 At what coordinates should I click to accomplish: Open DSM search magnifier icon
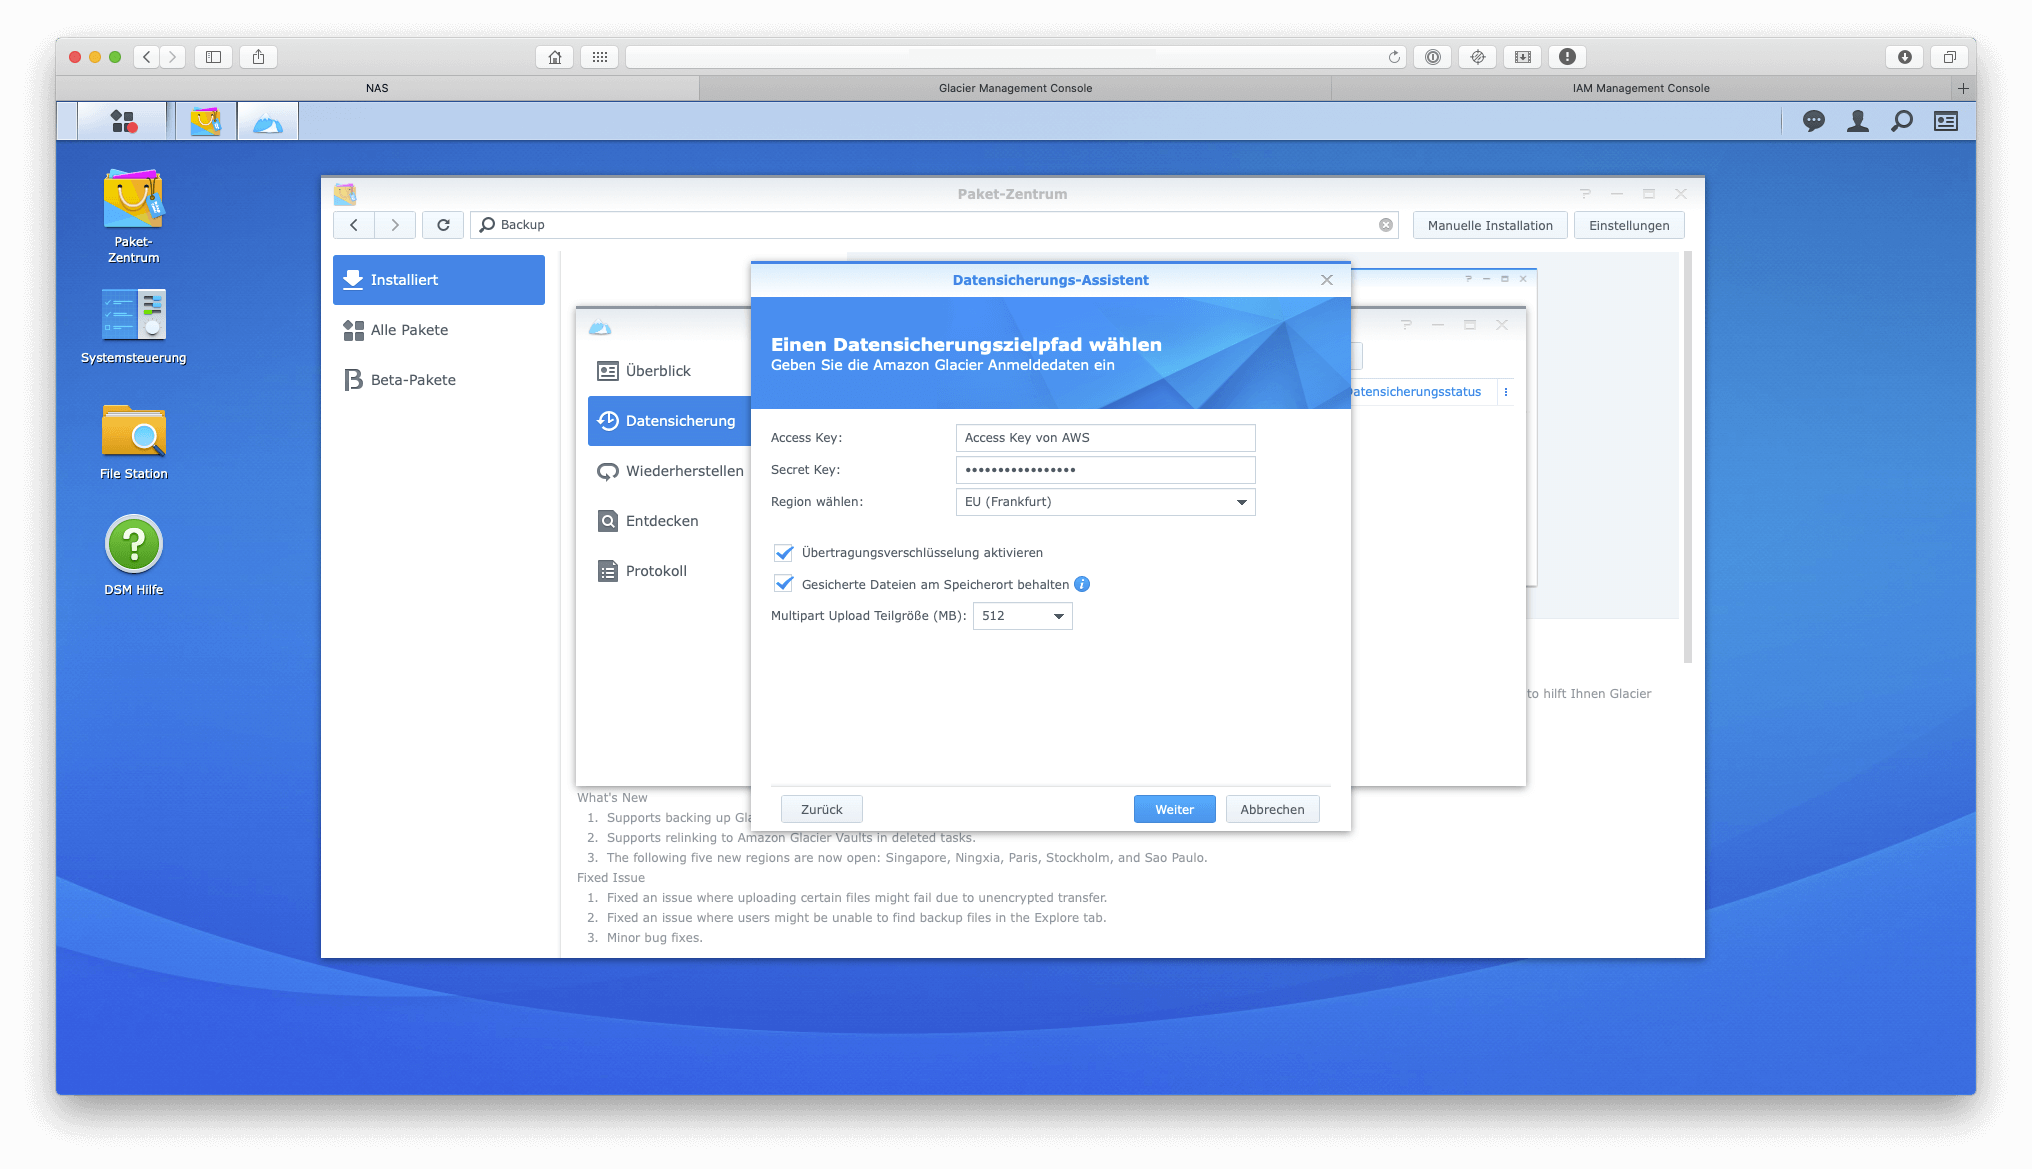(1902, 121)
